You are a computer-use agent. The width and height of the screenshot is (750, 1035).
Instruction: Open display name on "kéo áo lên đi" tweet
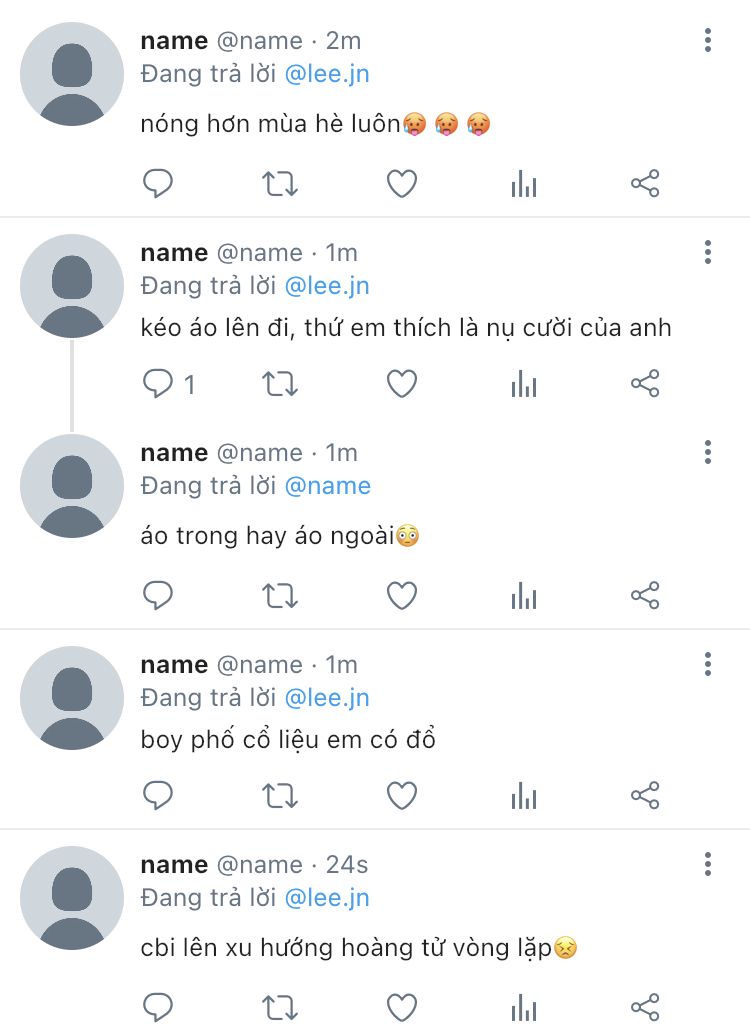174,253
